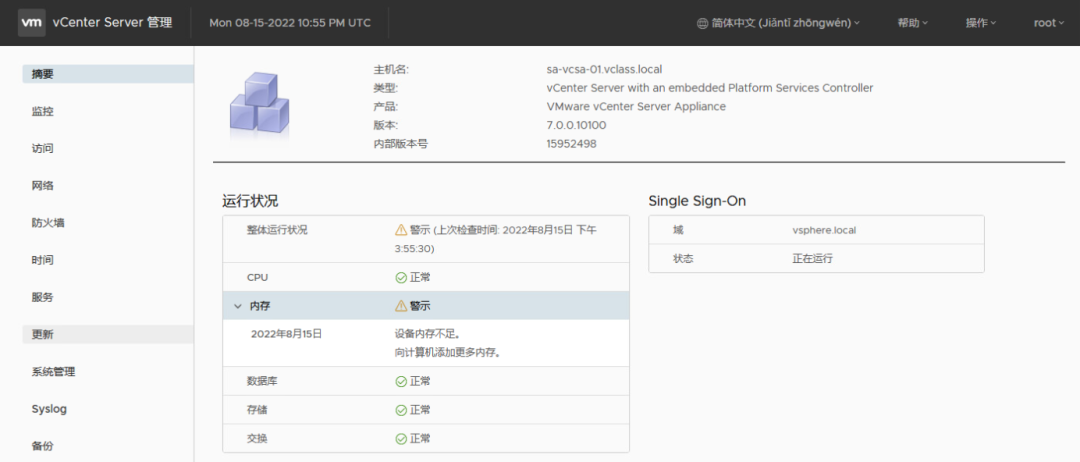Click the vCenter appliance cubes icon

click(x=258, y=104)
